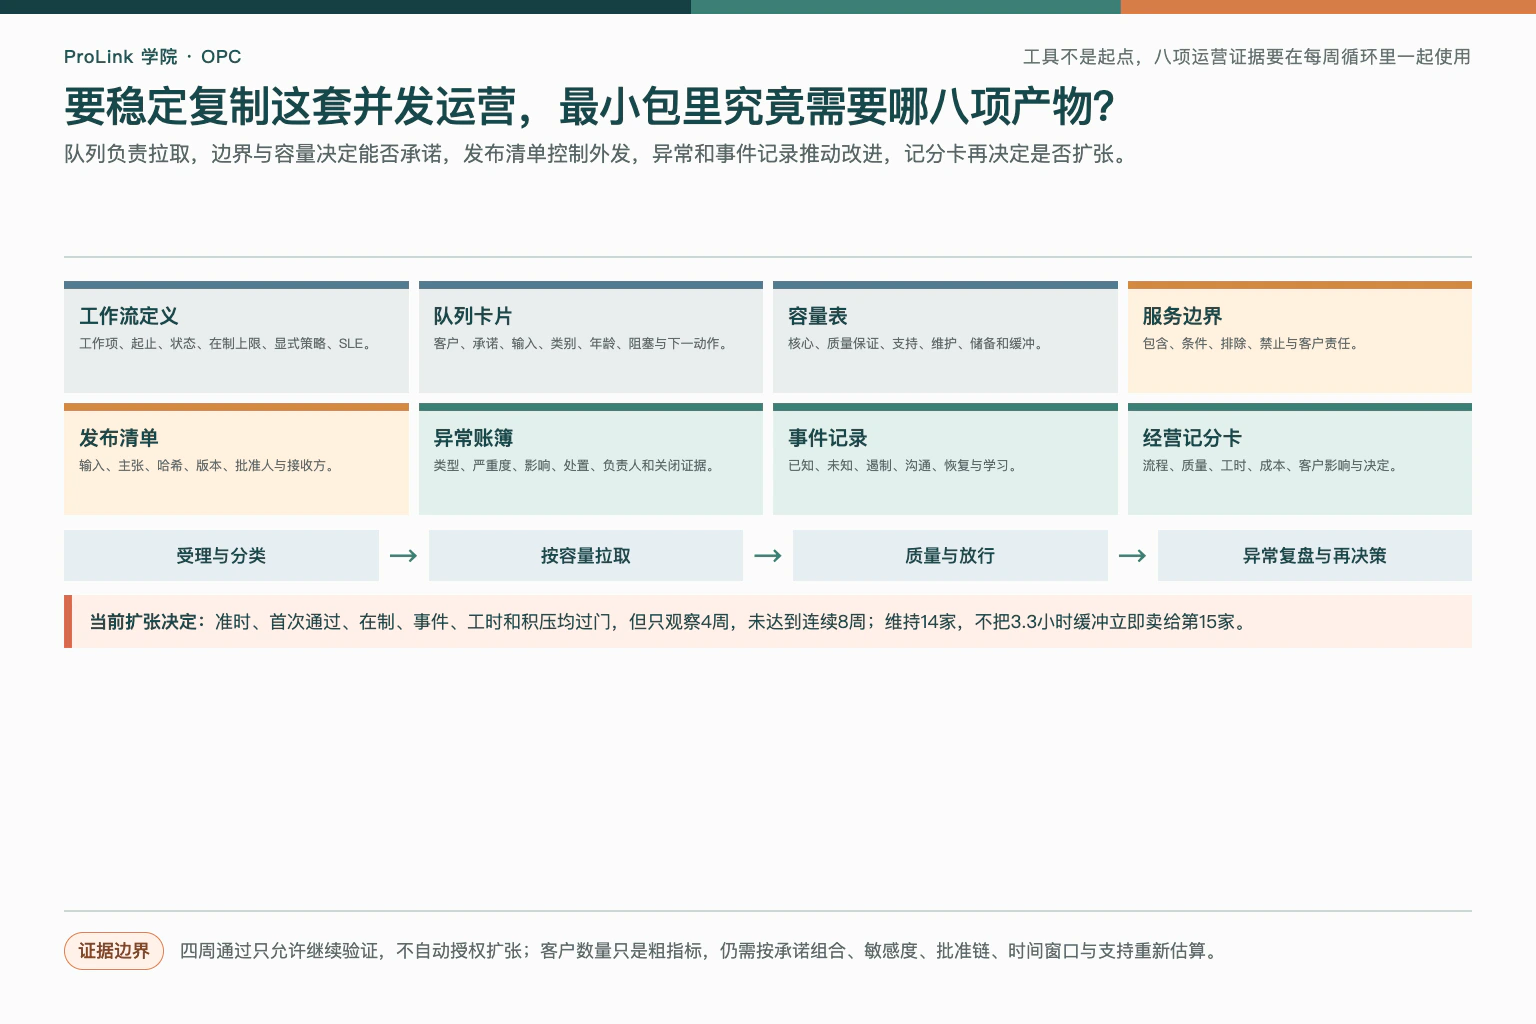The height and width of the screenshot is (1024, 1536).
Task: Select the main title 要稳定复制这套并发运营
Action: 590,107
